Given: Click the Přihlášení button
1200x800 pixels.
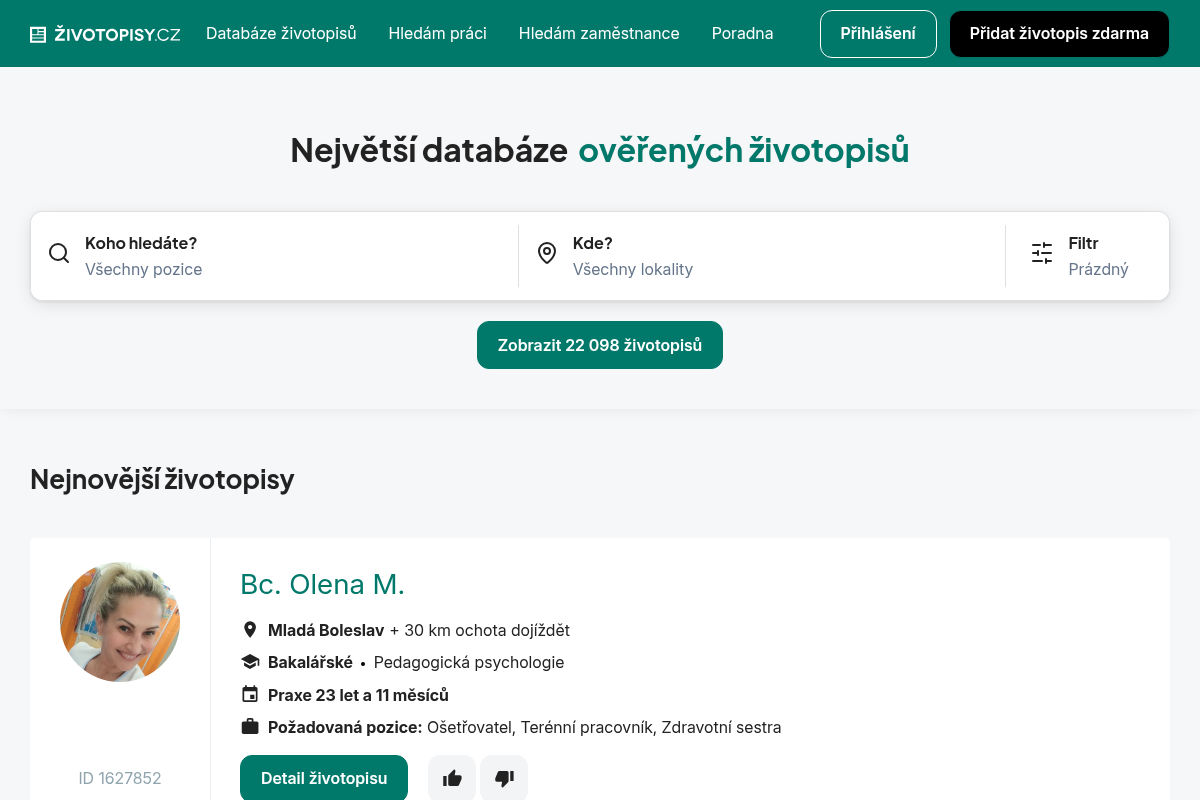Looking at the screenshot, I should (878, 34).
